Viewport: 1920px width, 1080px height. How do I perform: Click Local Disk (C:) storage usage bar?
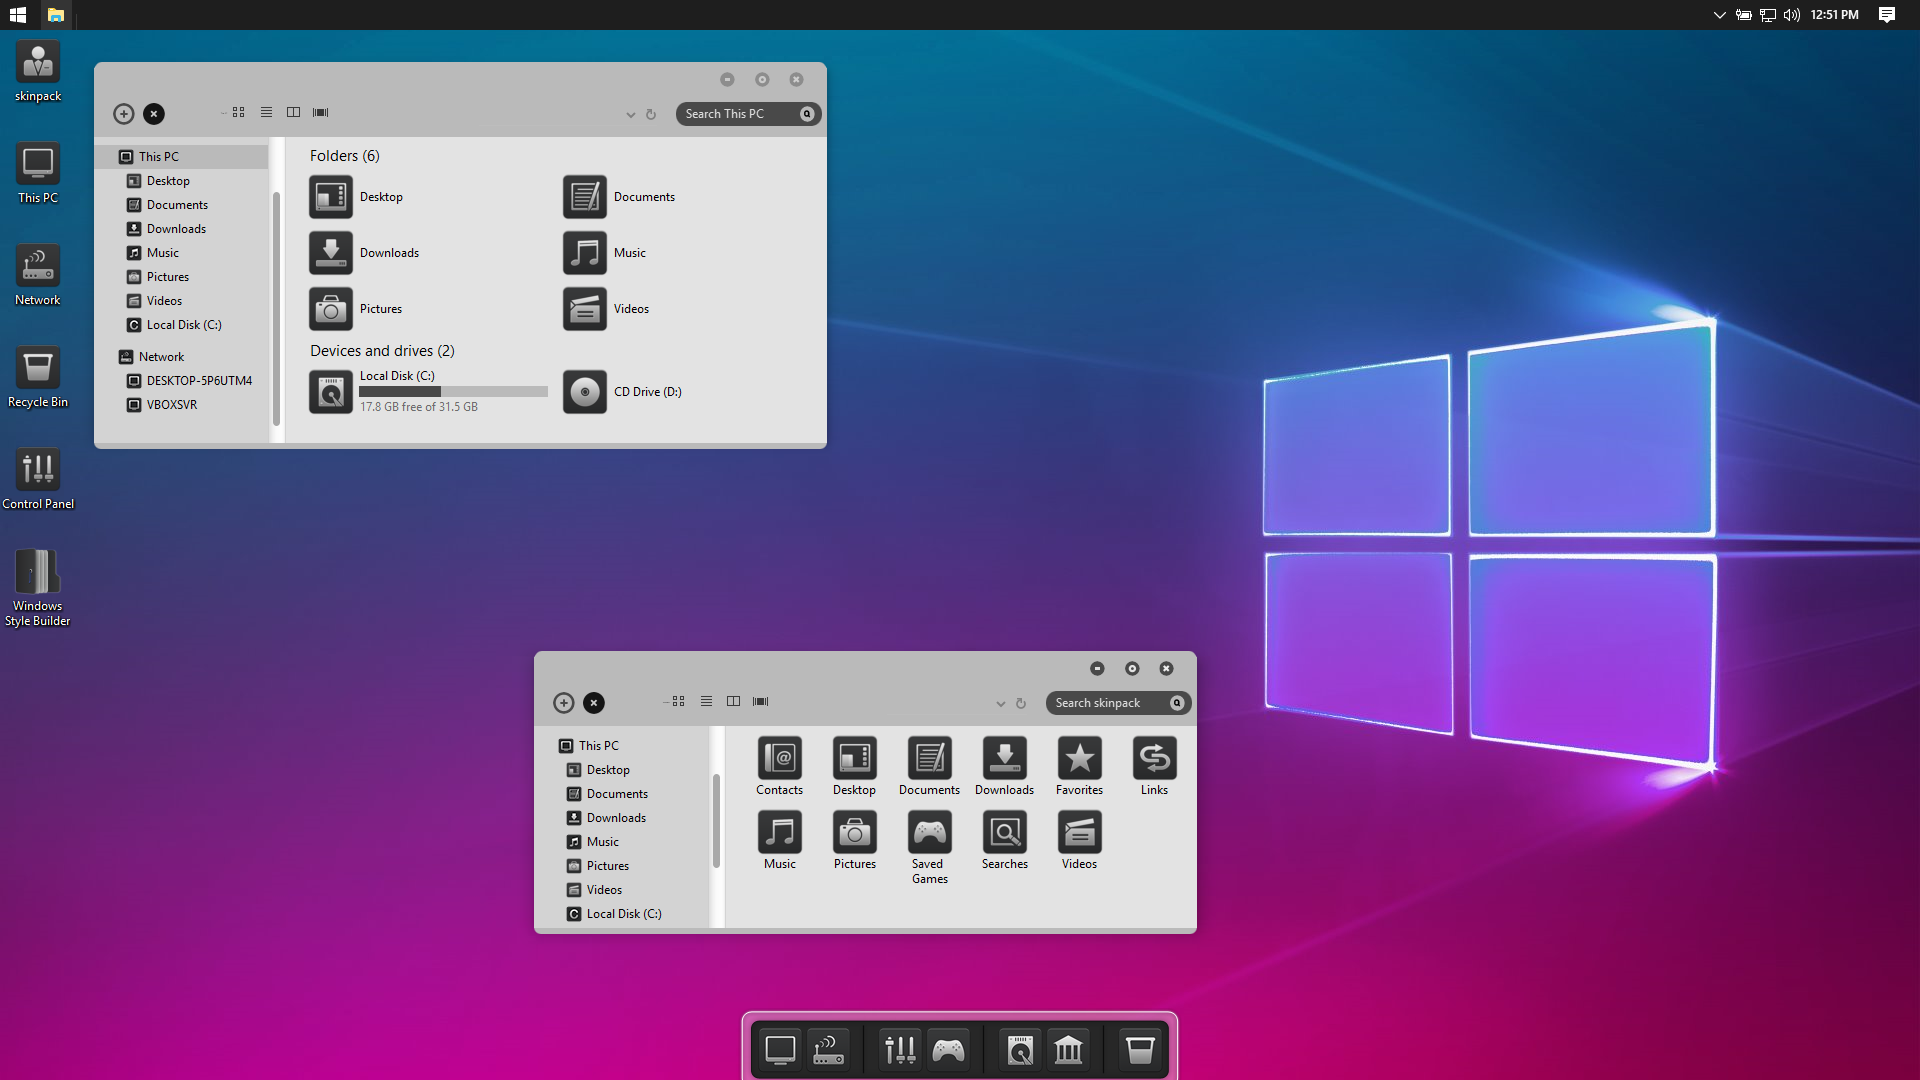click(x=453, y=392)
